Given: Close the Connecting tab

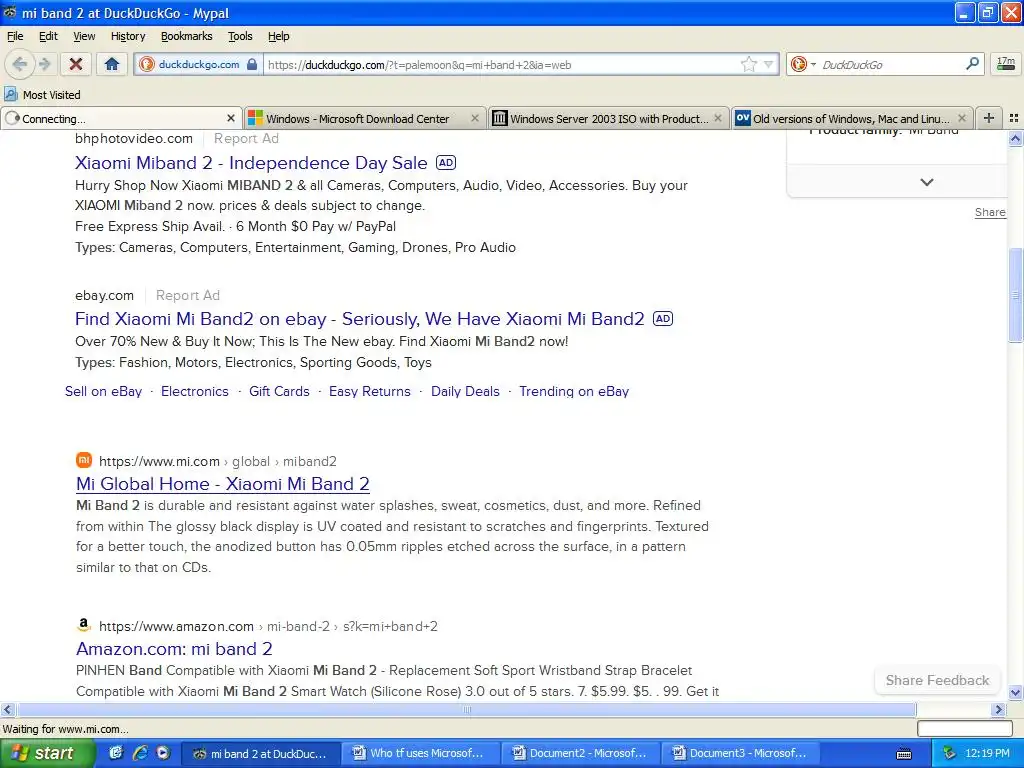Looking at the screenshot, I should (x=231, y=118).
